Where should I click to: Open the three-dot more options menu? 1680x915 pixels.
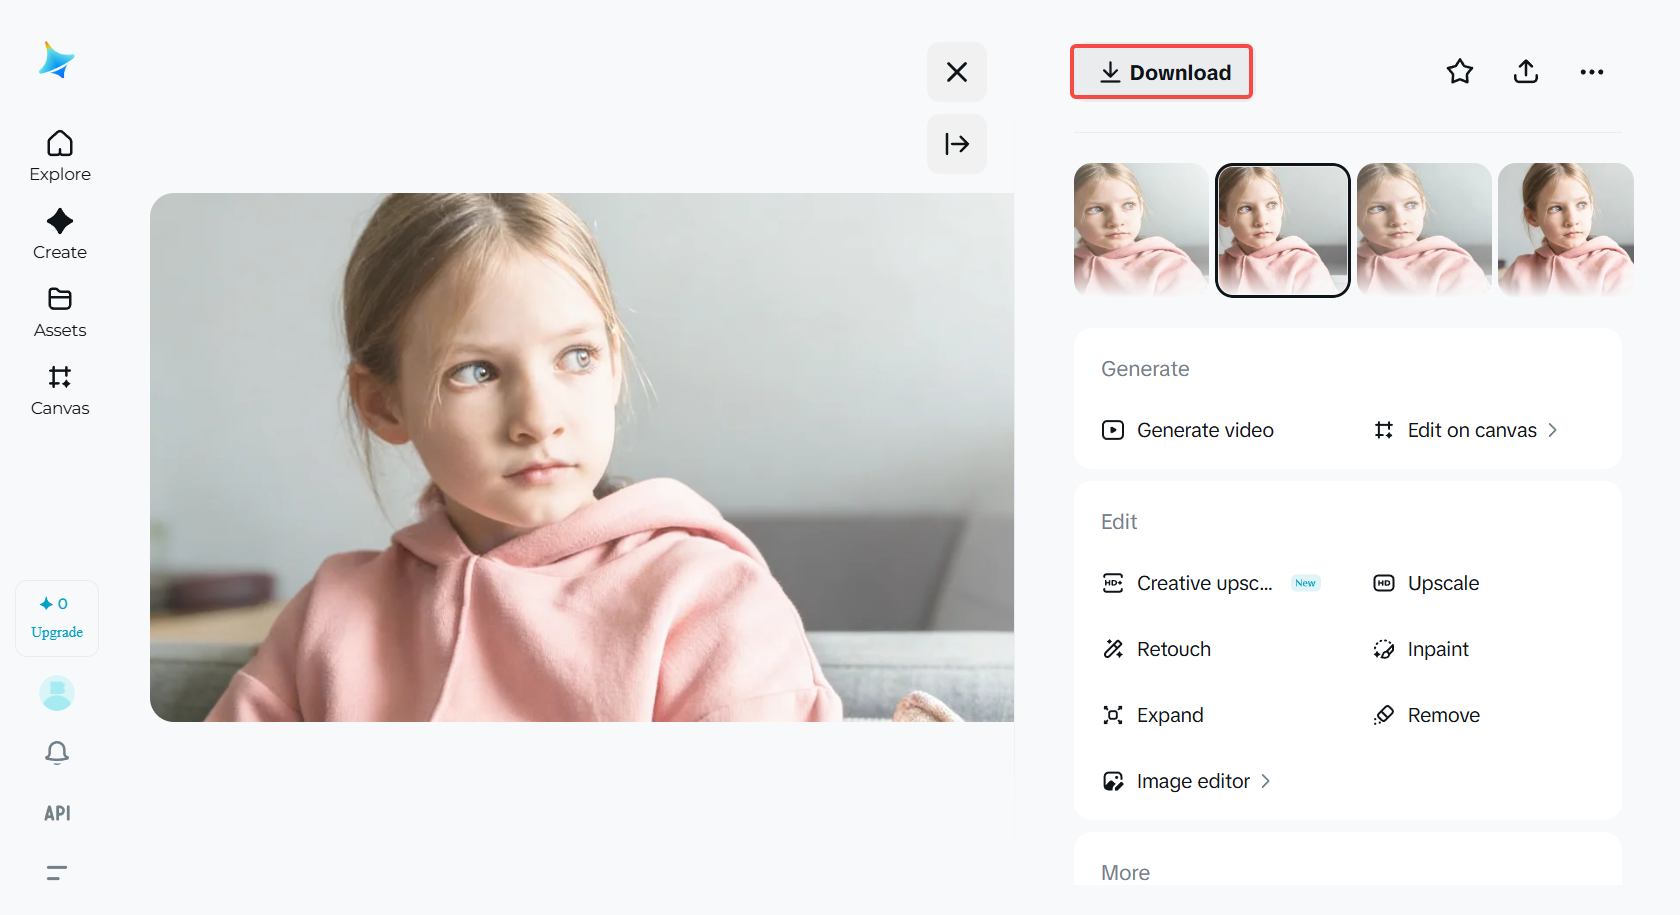(x=1592, y=72)
